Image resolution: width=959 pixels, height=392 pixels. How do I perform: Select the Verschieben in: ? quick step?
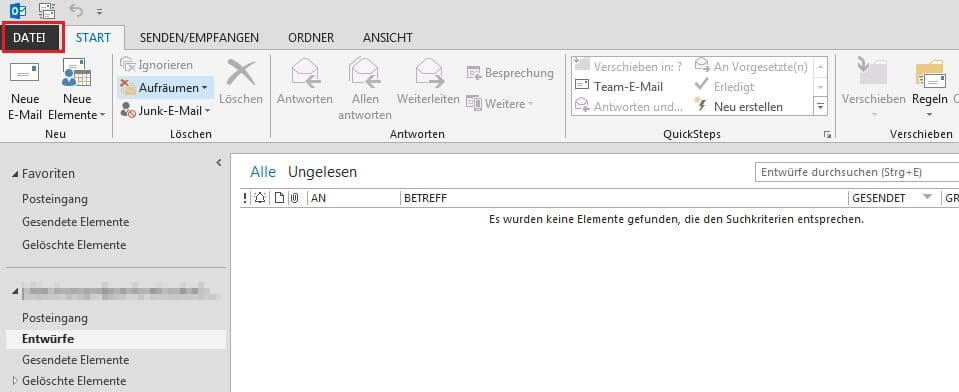click(x=629, y=67)
